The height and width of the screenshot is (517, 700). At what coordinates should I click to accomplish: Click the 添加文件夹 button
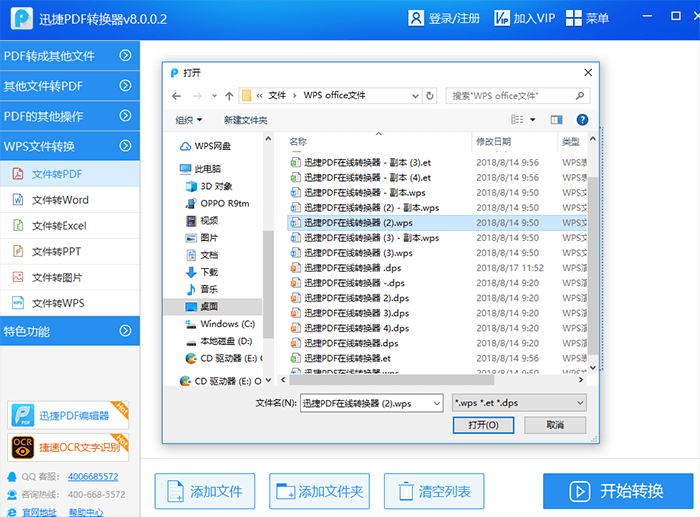(x=319, y=491)
